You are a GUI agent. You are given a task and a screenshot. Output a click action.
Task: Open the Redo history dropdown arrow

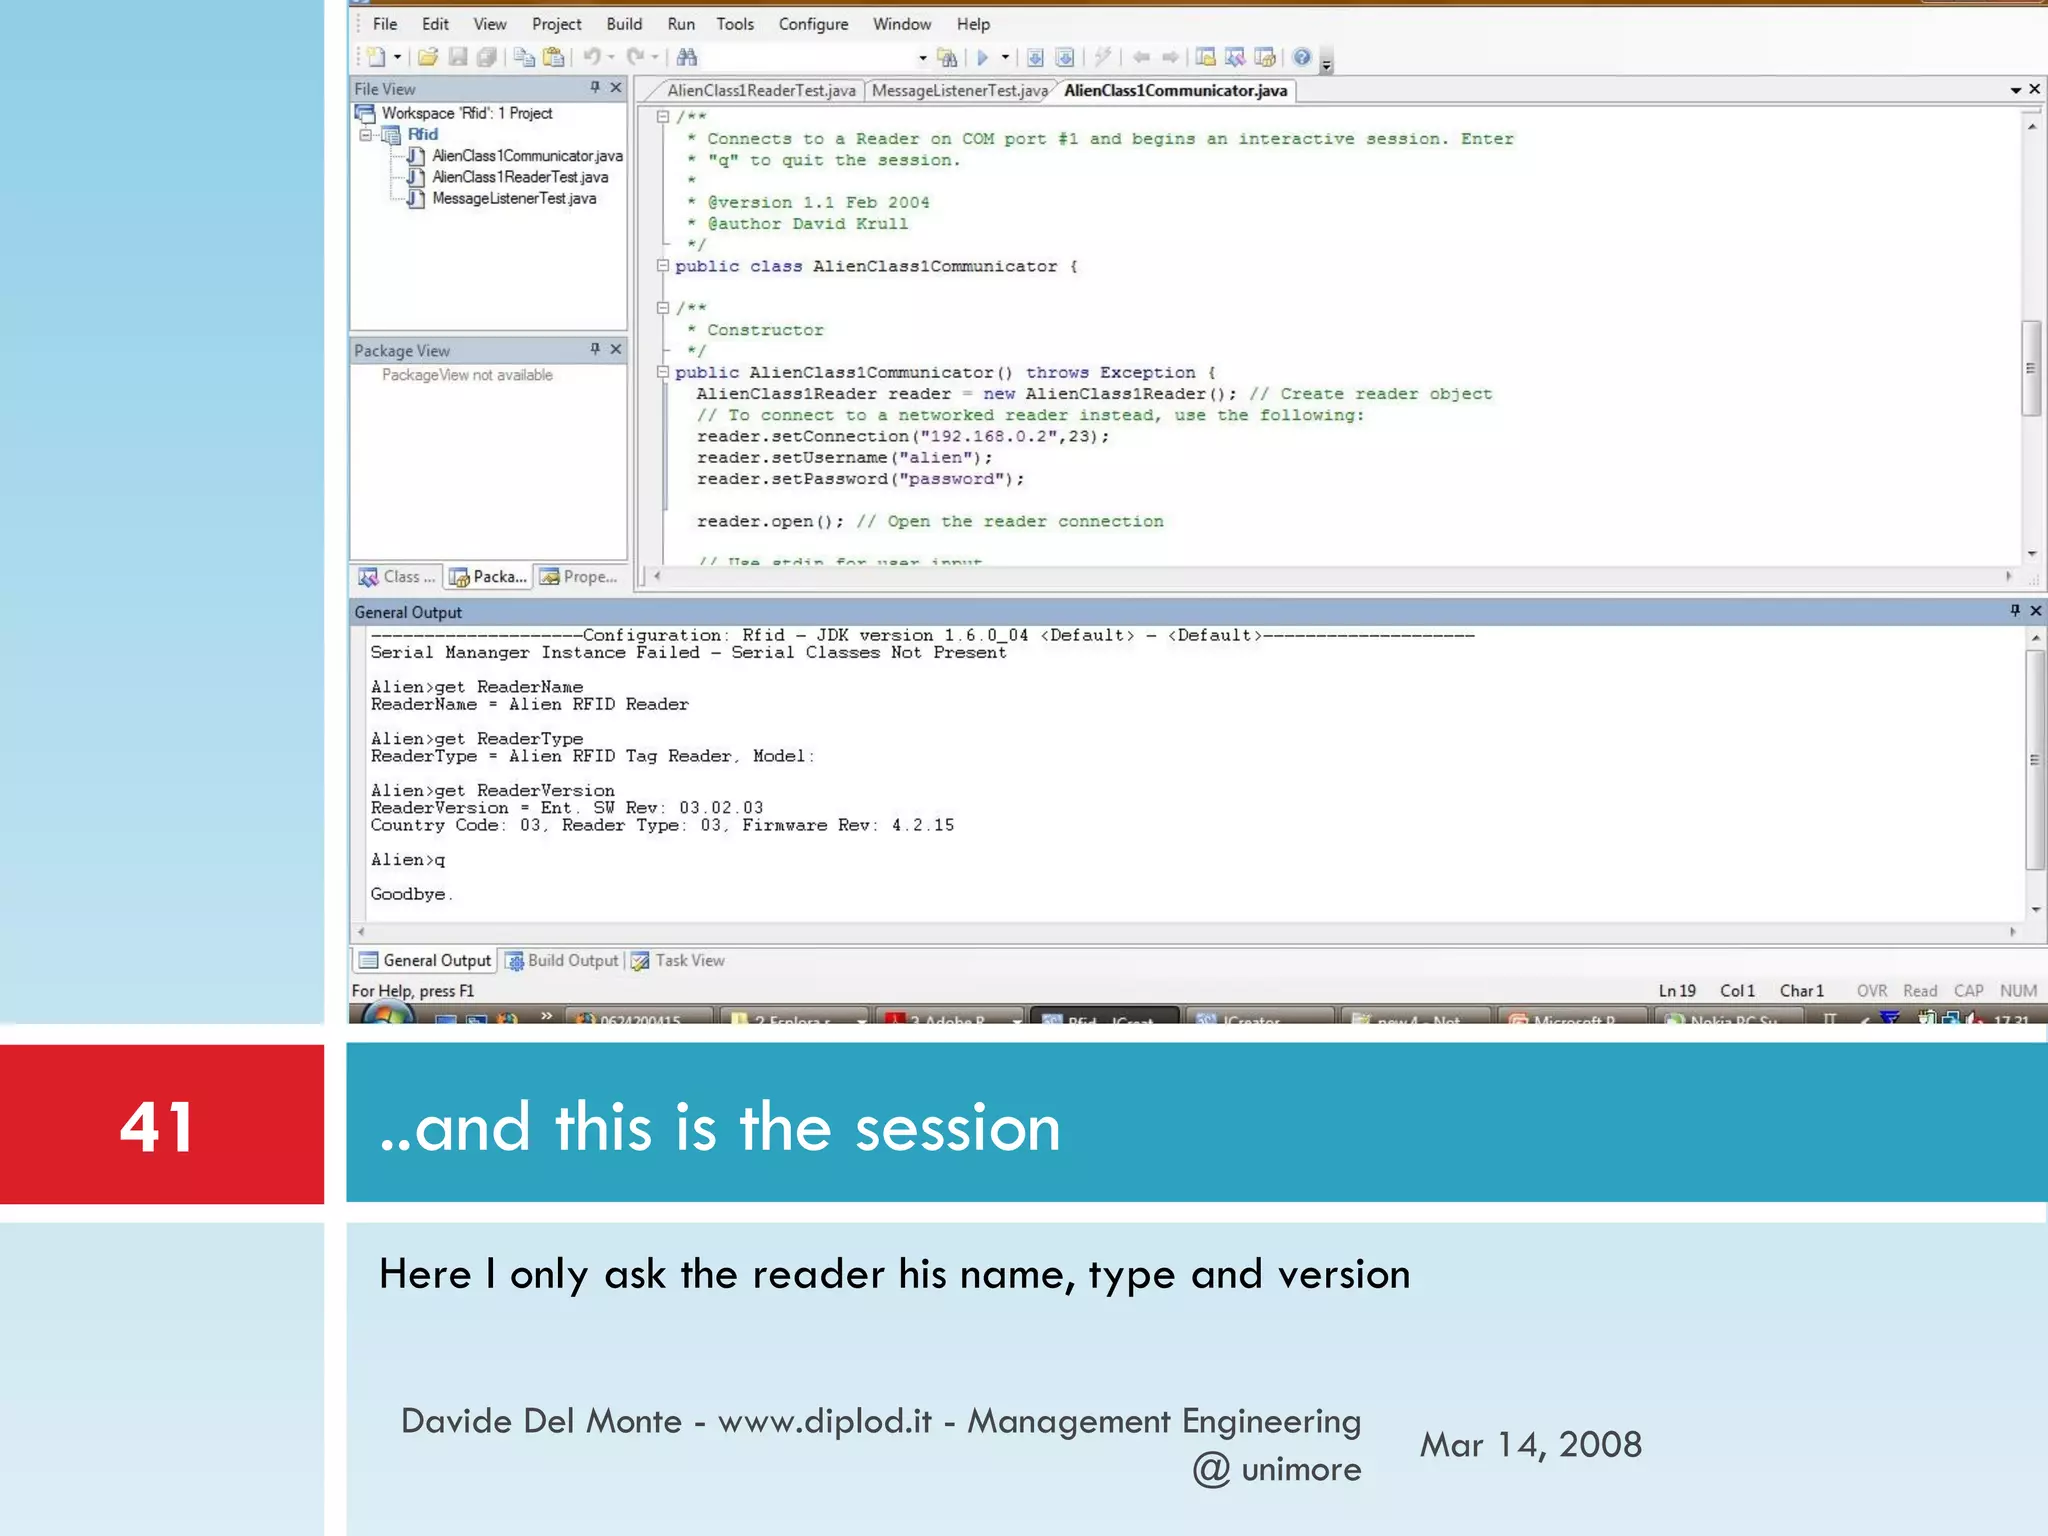[x=655, y=57]
